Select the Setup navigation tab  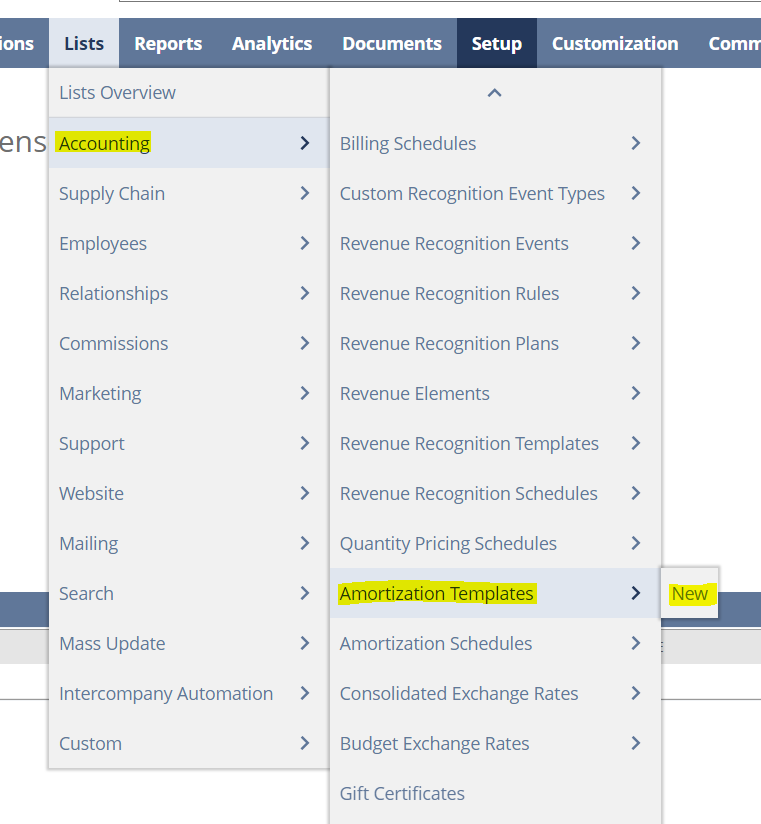(497, 43)
